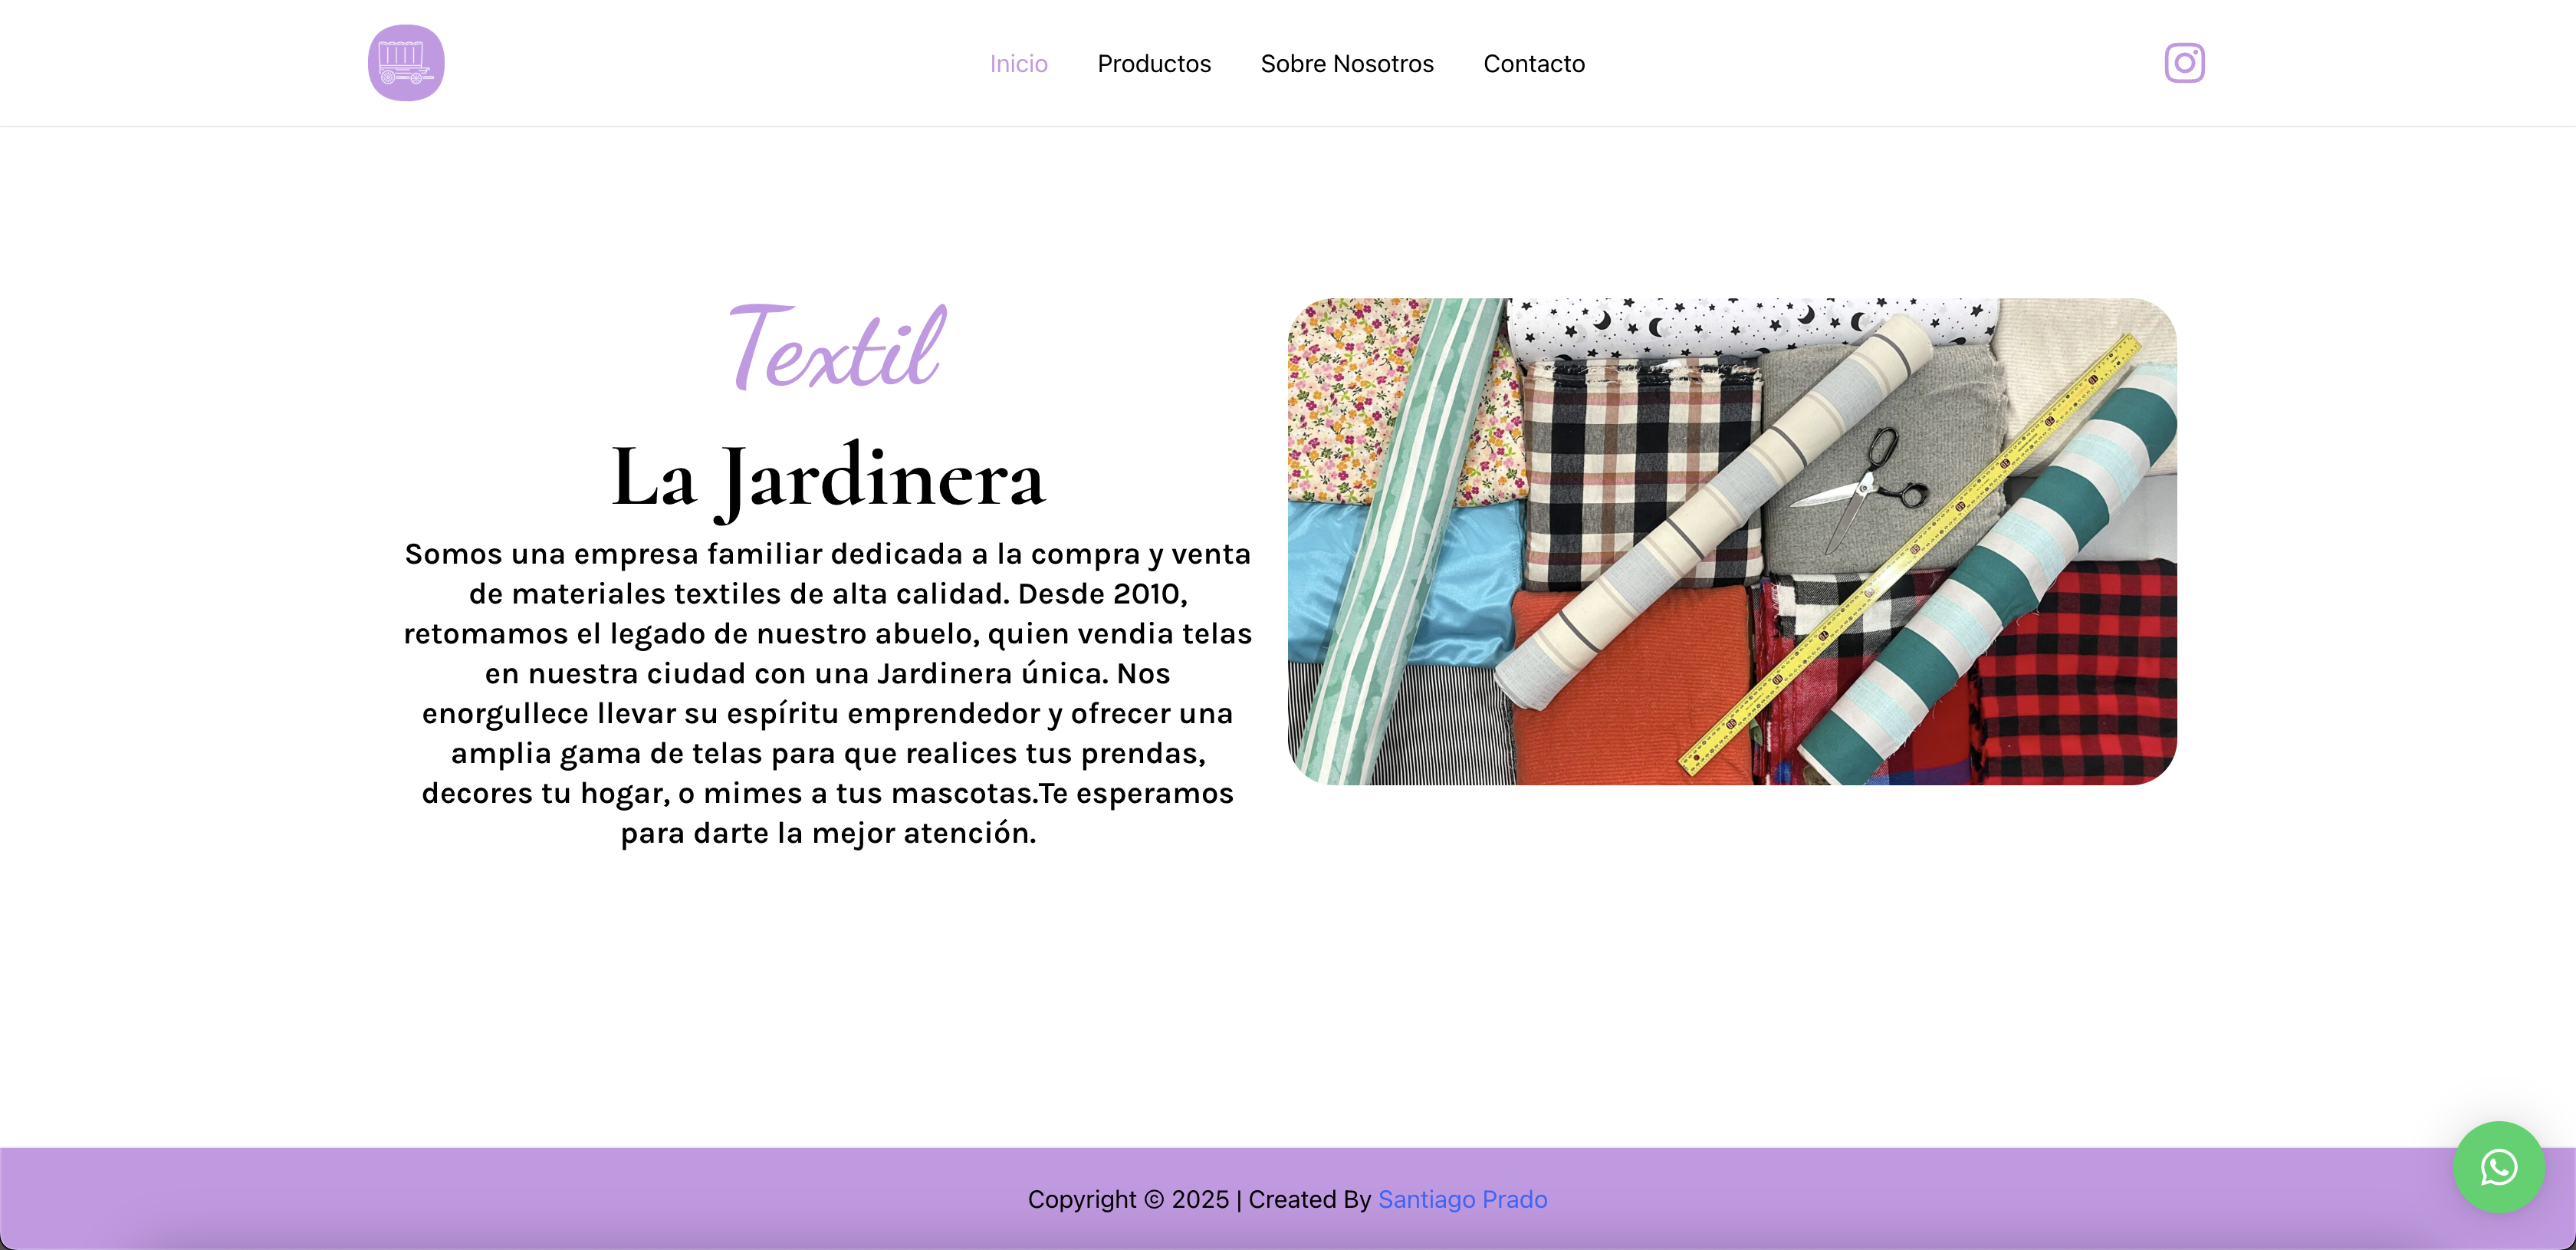Select the highlighted Inicio tab
2576x1250 pixels.
(1019, 63)
